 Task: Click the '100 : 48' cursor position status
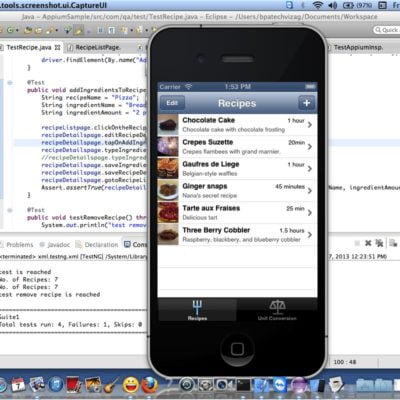click(x=344, y=362)
